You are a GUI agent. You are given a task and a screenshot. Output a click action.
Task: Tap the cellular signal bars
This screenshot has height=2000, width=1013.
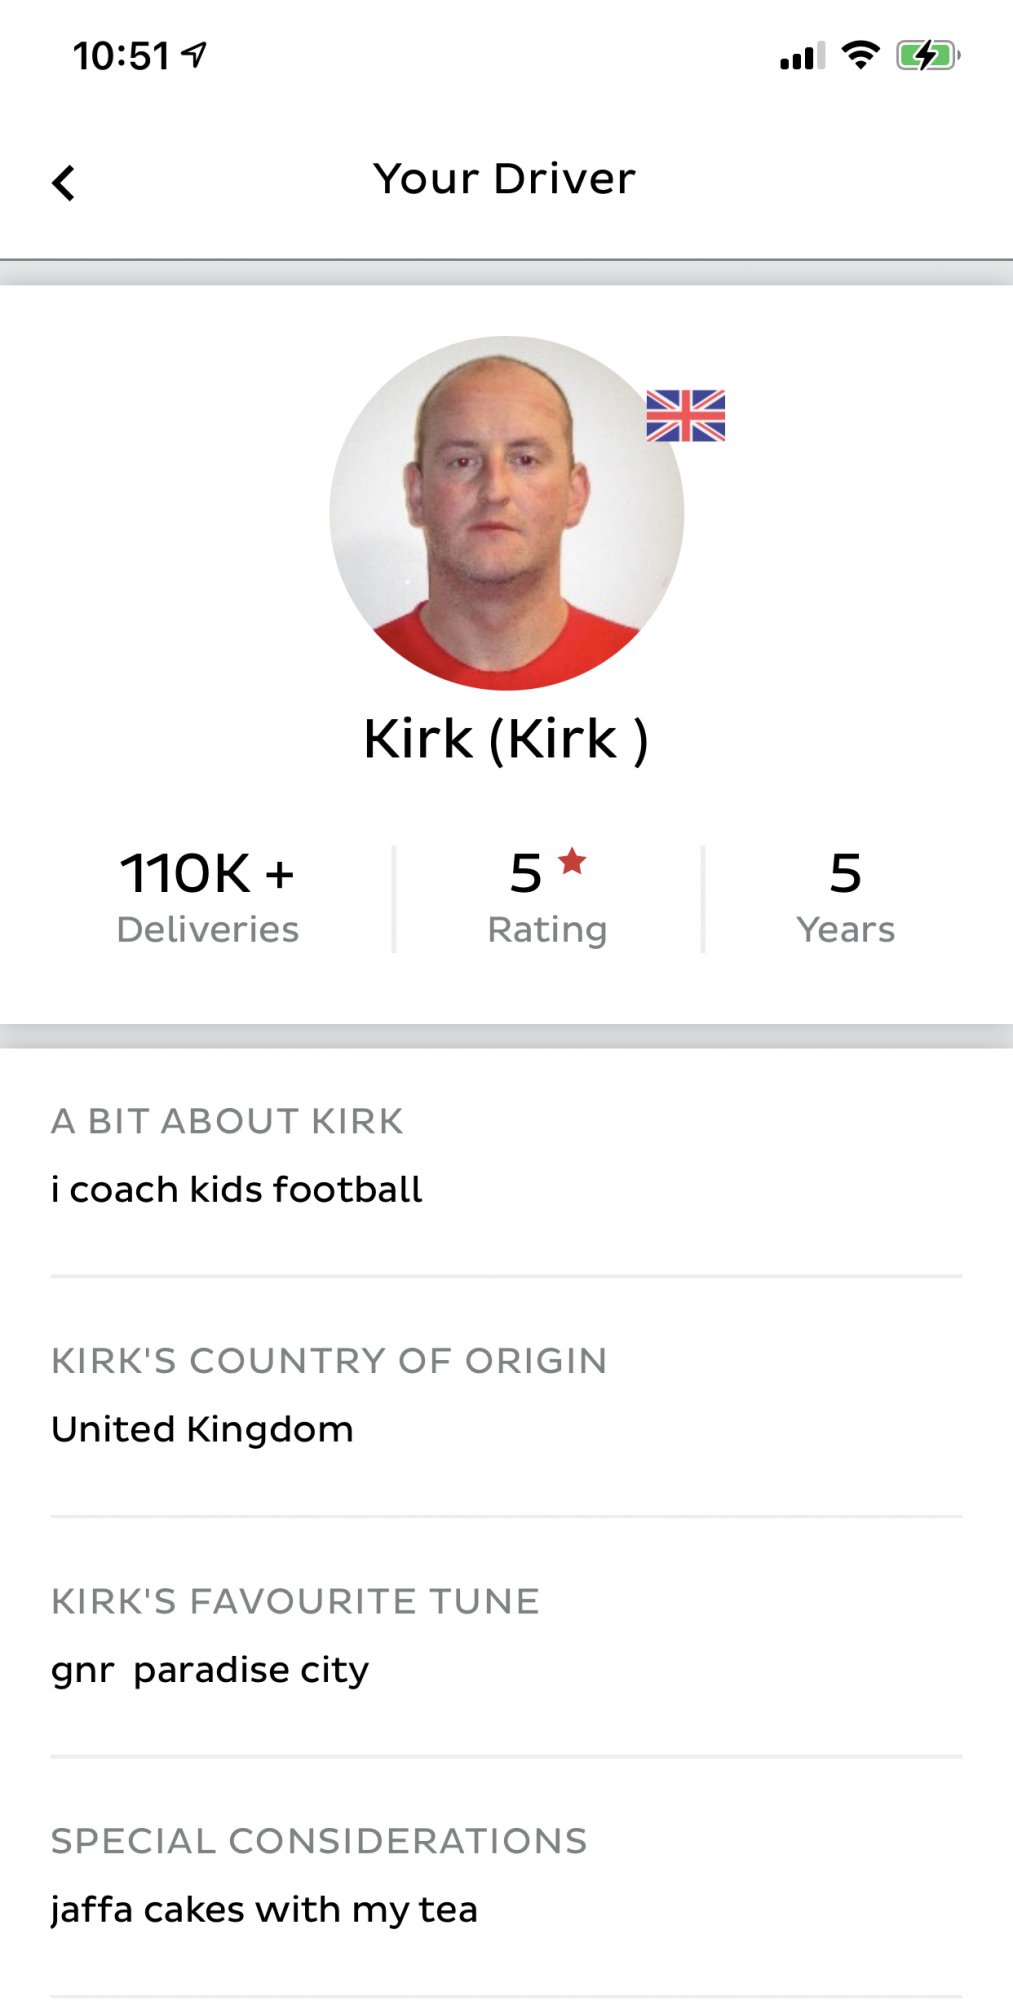point(802,56)
